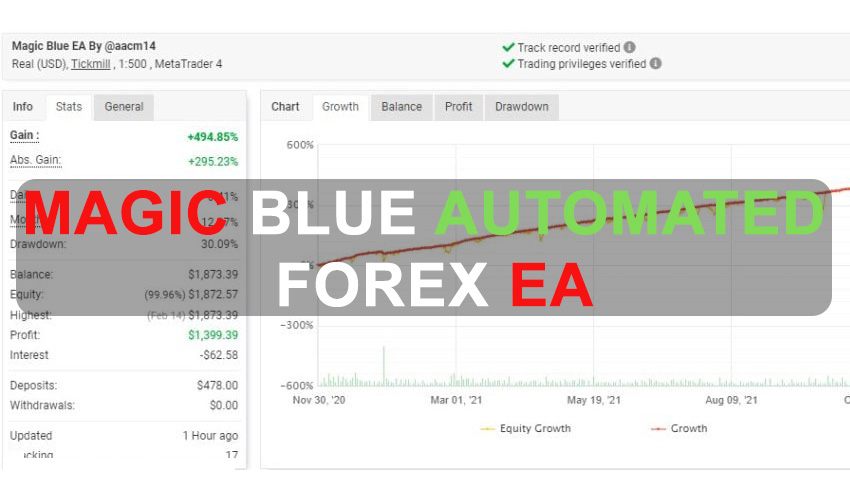Click the green checkmark beside Trading privileges verified
This screenshot has width=850, height=500.
pos(508,63)
